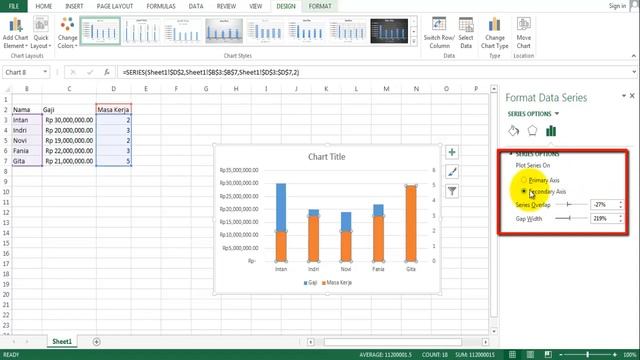Increase Series Overlap spinner value
This screenshot has height=360, width=640.
[621, 202]
